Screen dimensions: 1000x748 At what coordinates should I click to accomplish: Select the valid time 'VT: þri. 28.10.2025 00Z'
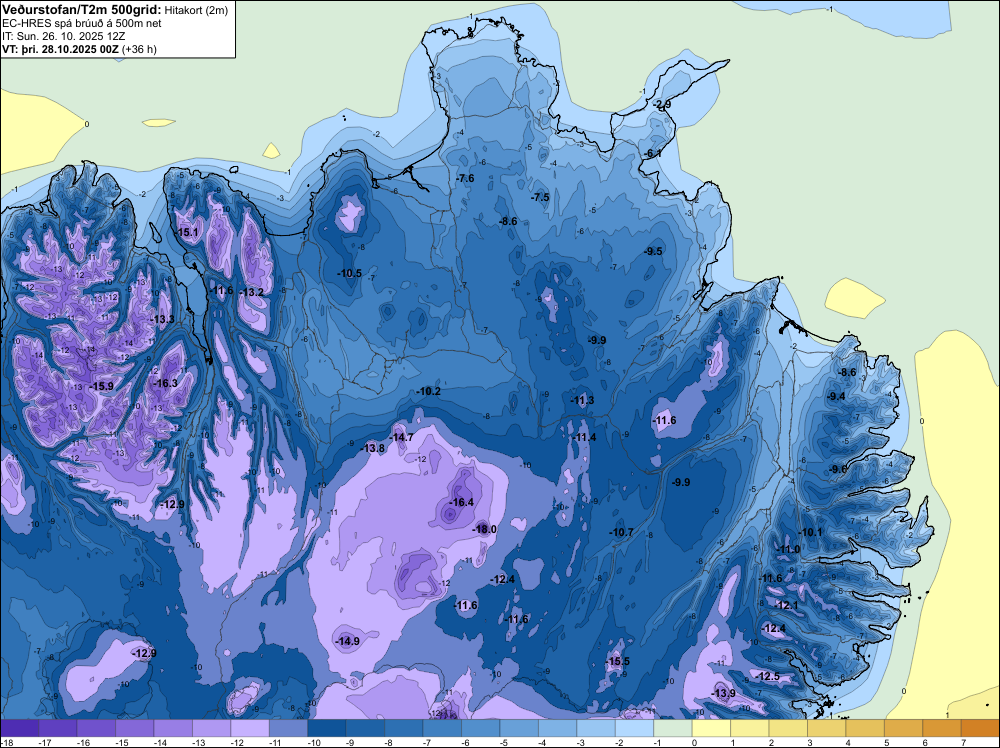[60, 49]
